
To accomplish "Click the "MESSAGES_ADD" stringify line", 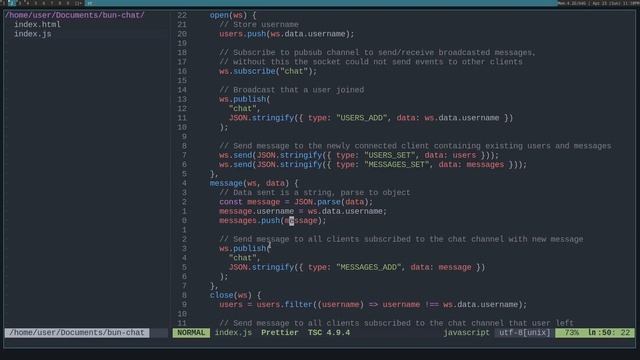I will coord(357,267).
